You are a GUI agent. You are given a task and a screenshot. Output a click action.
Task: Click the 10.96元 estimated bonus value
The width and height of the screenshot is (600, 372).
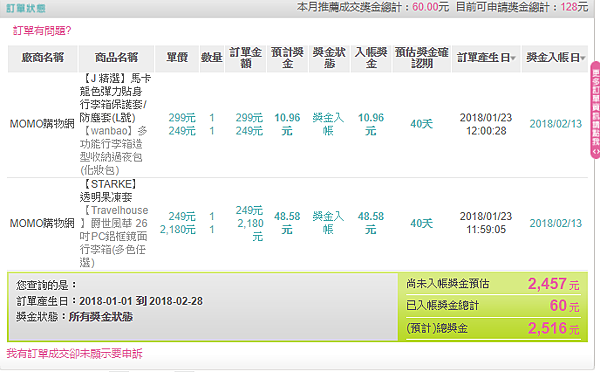coord(287,124)
